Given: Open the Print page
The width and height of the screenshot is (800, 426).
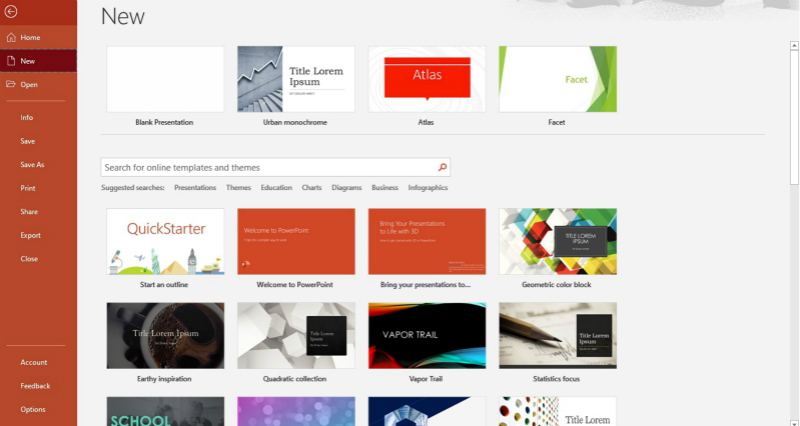Looking at the screenshot, I should (28, 188).
